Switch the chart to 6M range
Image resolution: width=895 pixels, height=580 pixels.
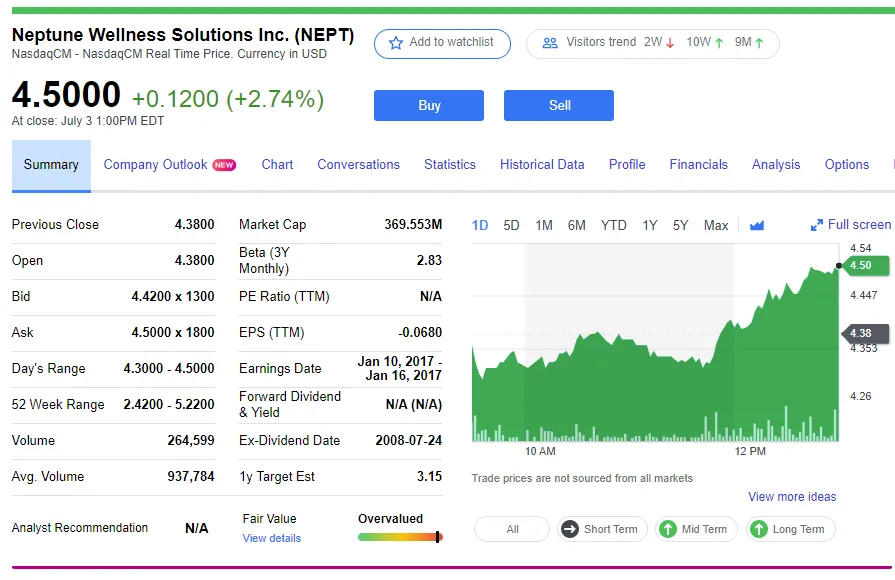pyautogui.click(x=576, y=225)
